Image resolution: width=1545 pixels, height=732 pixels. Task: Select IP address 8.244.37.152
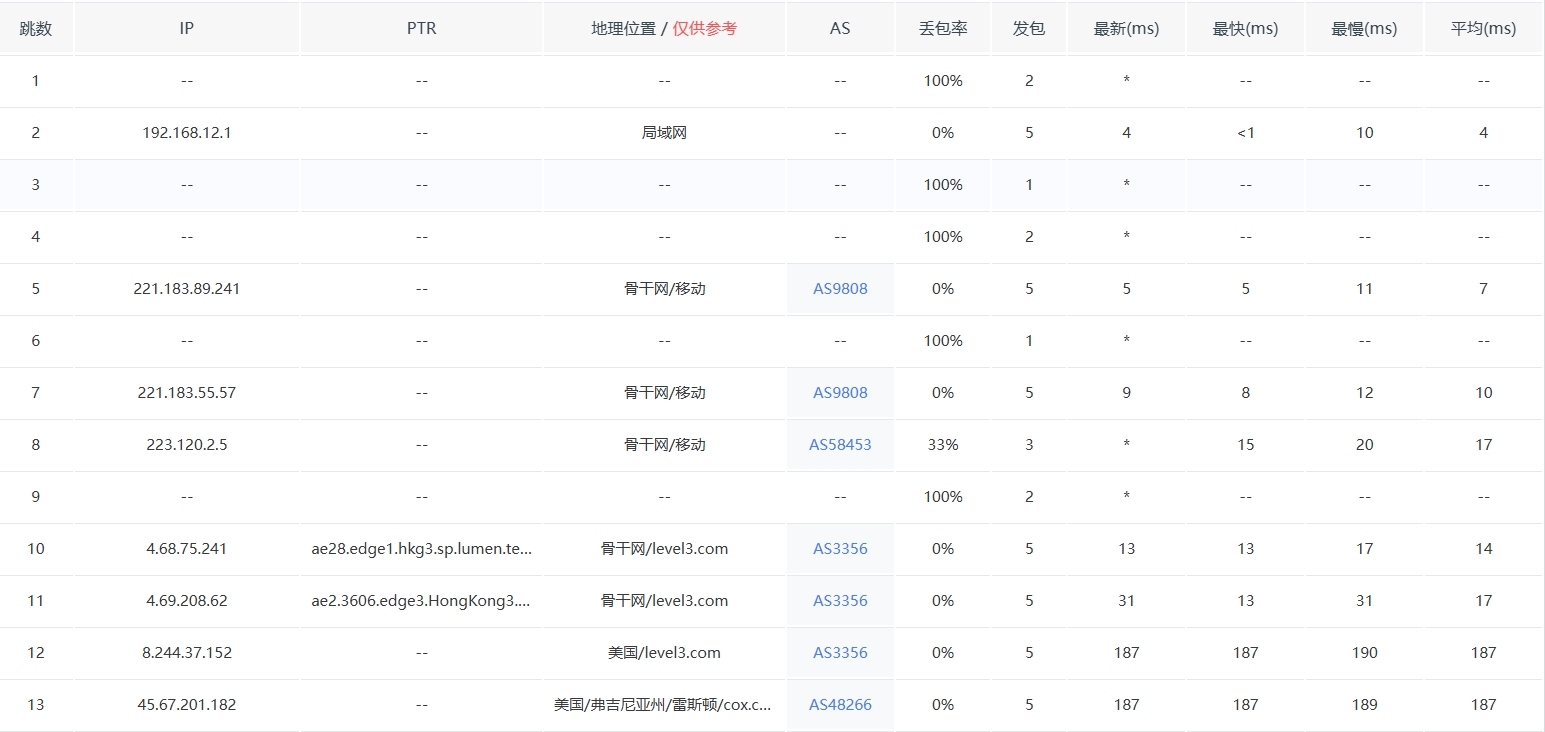point(187,653)
